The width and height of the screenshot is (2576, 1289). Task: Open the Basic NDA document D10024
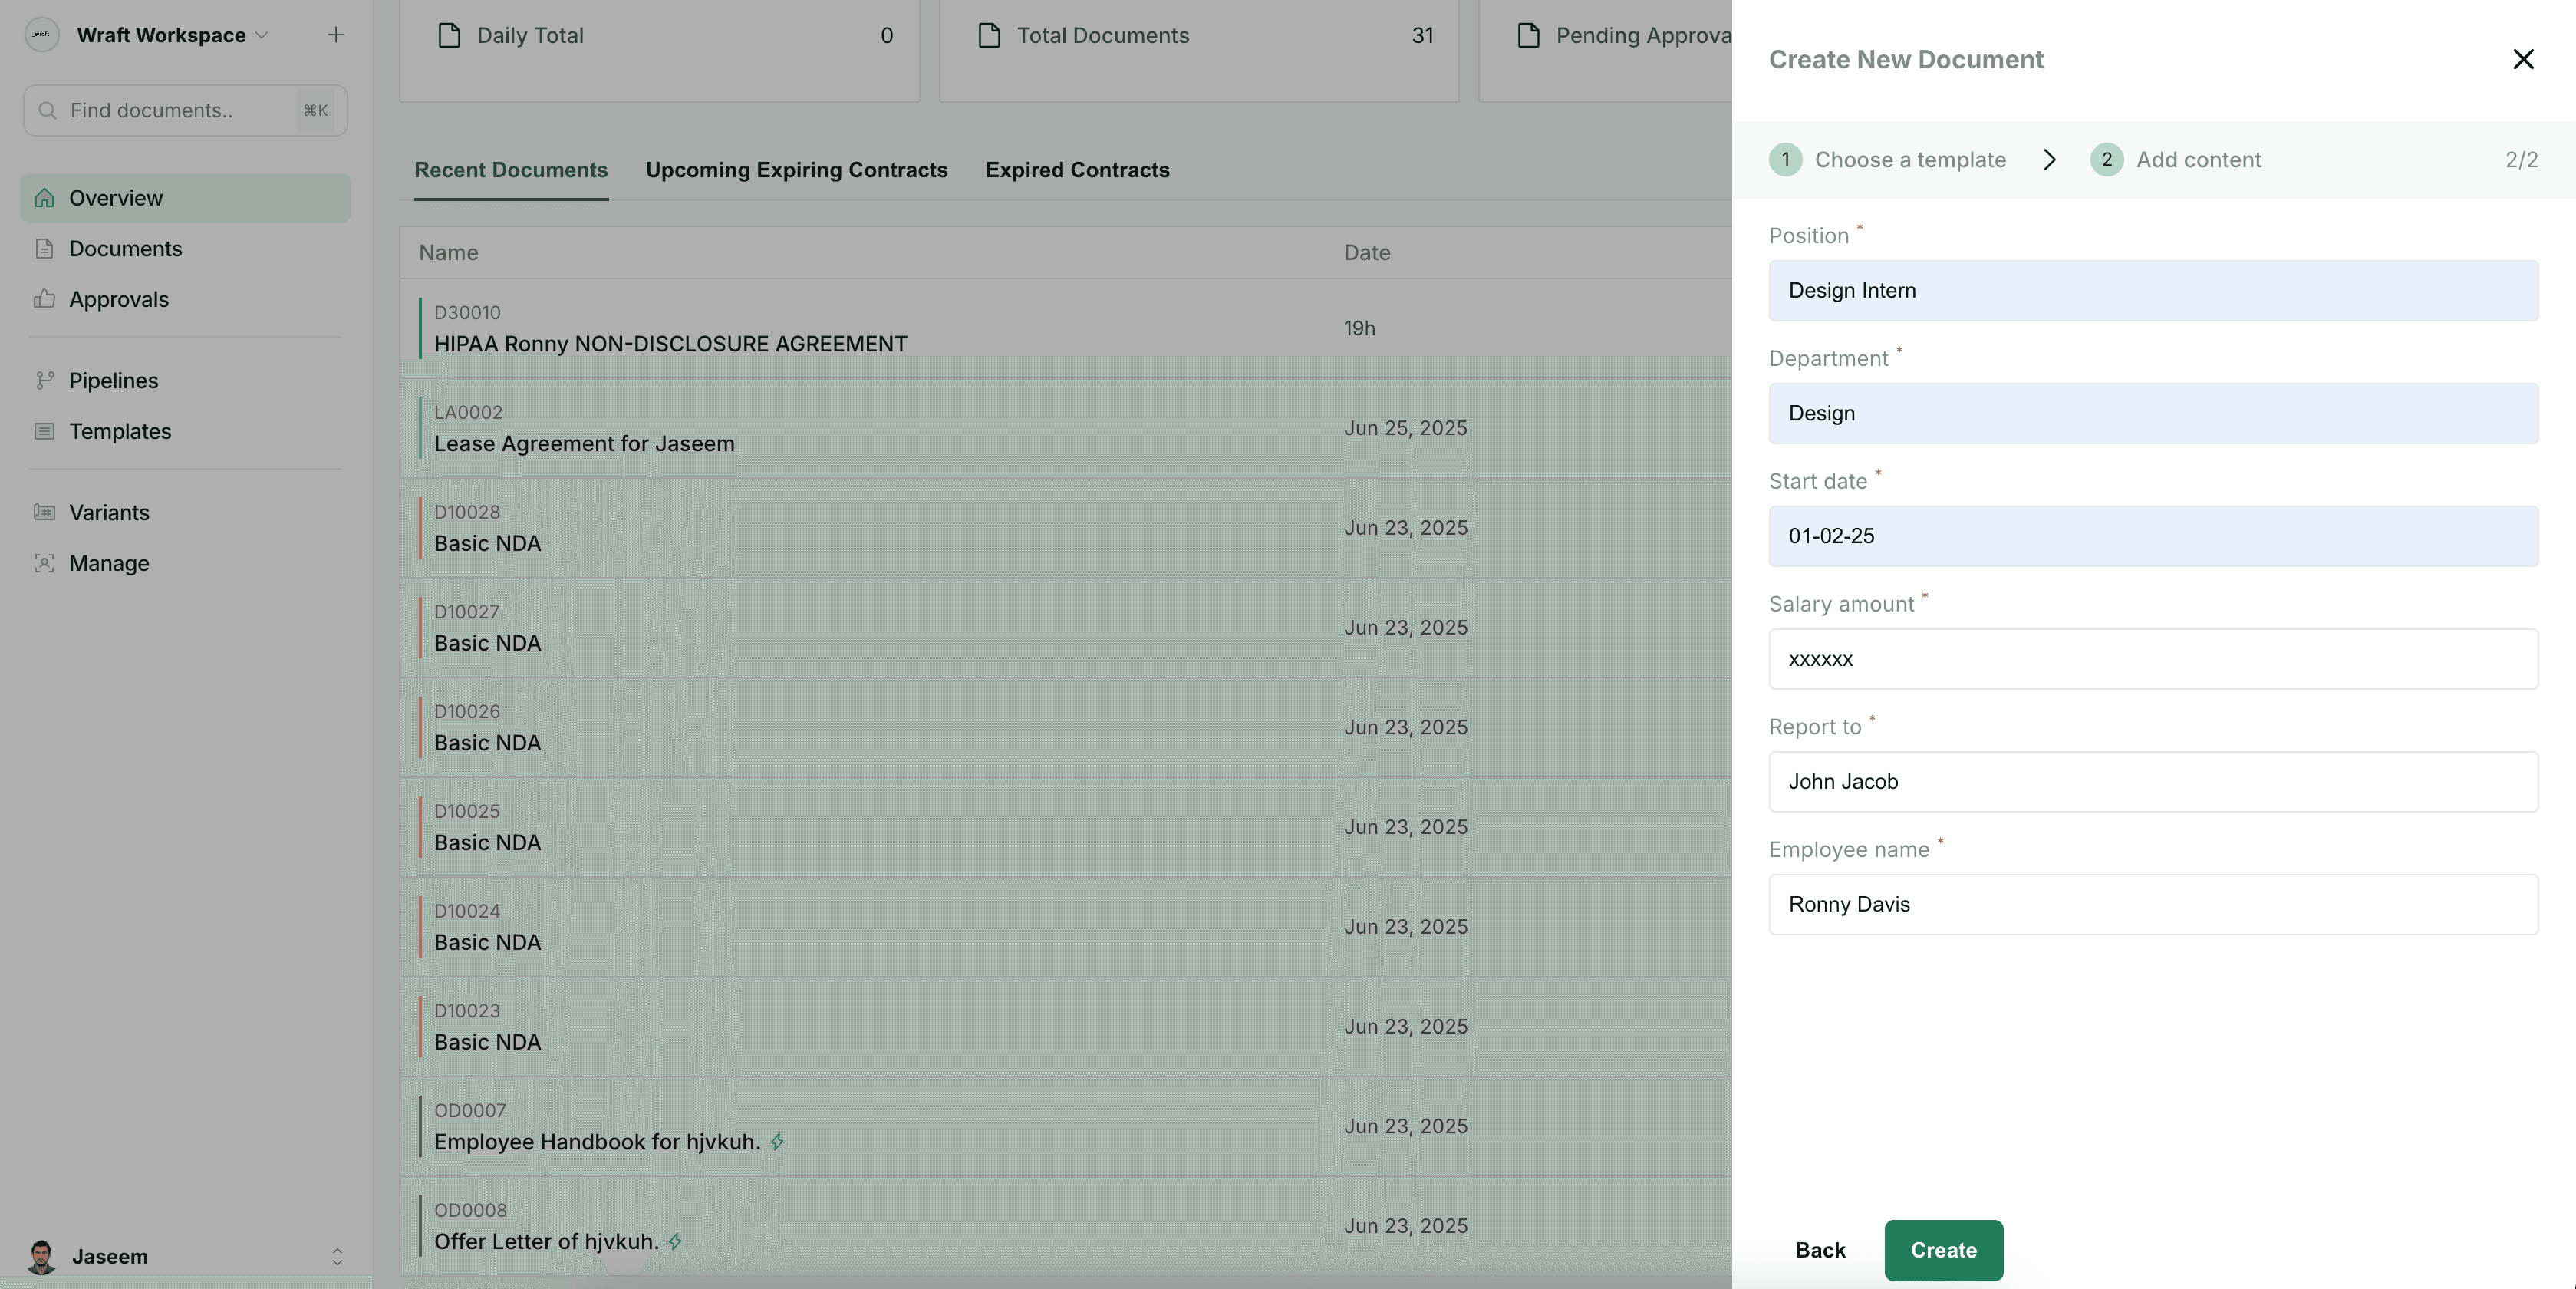point(487,942)
